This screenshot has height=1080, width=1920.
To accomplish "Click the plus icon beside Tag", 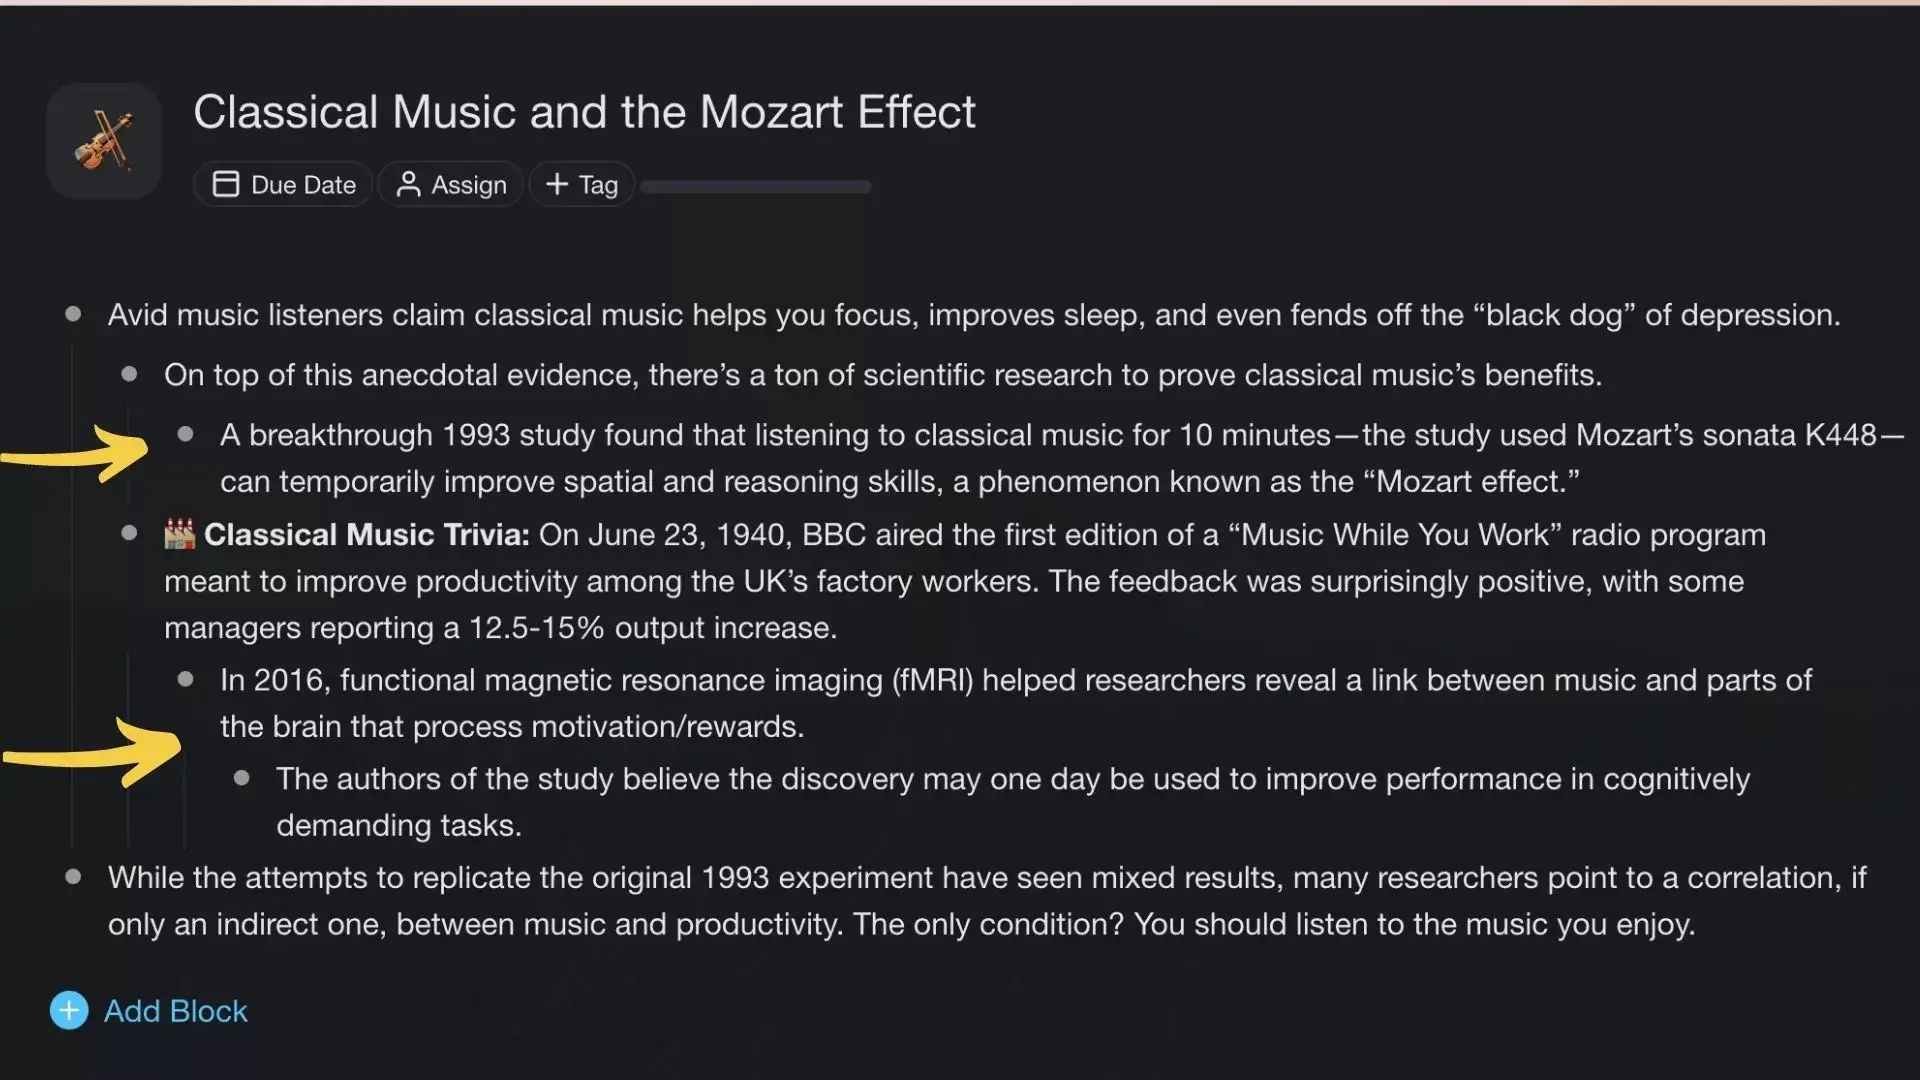I will click(557, 185).
